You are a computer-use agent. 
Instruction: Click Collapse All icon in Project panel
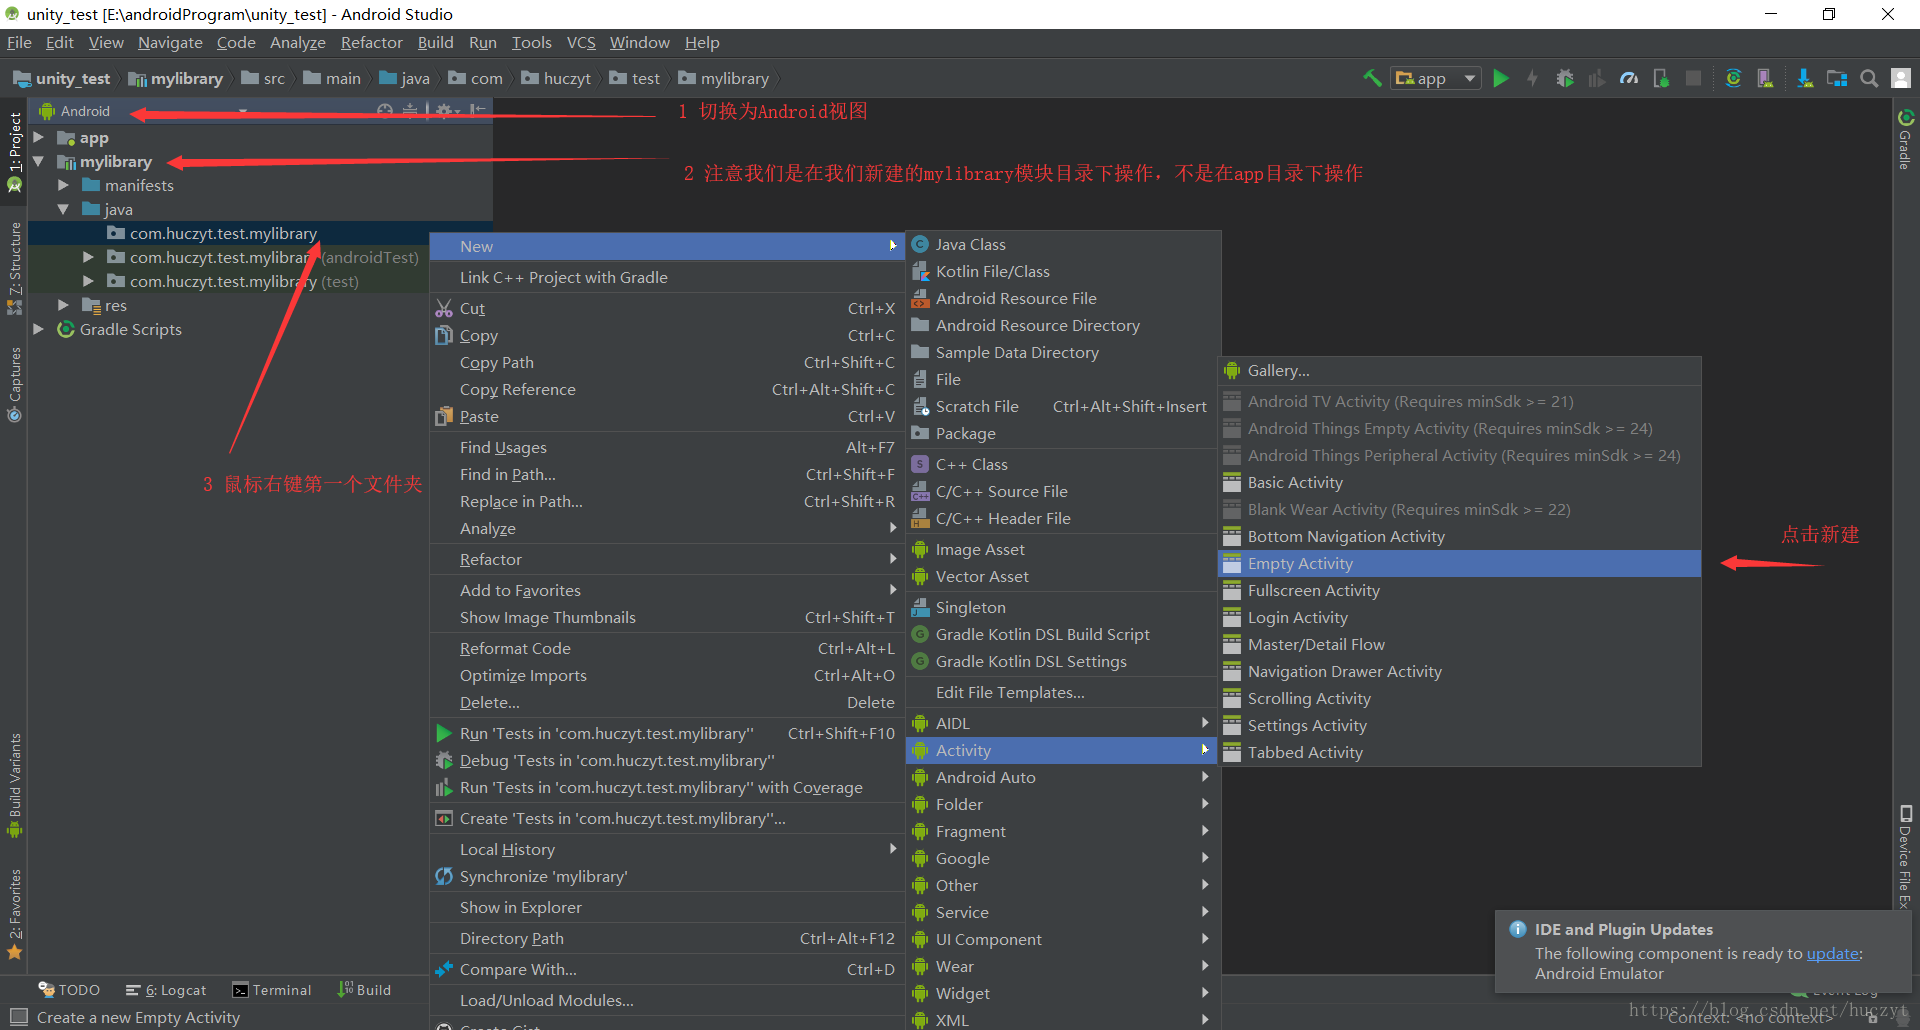click(410, 110)
